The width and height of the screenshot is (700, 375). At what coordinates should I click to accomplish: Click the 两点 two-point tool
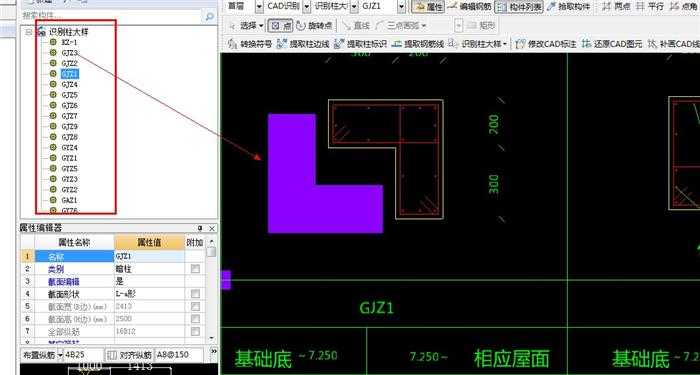[616, 7]
